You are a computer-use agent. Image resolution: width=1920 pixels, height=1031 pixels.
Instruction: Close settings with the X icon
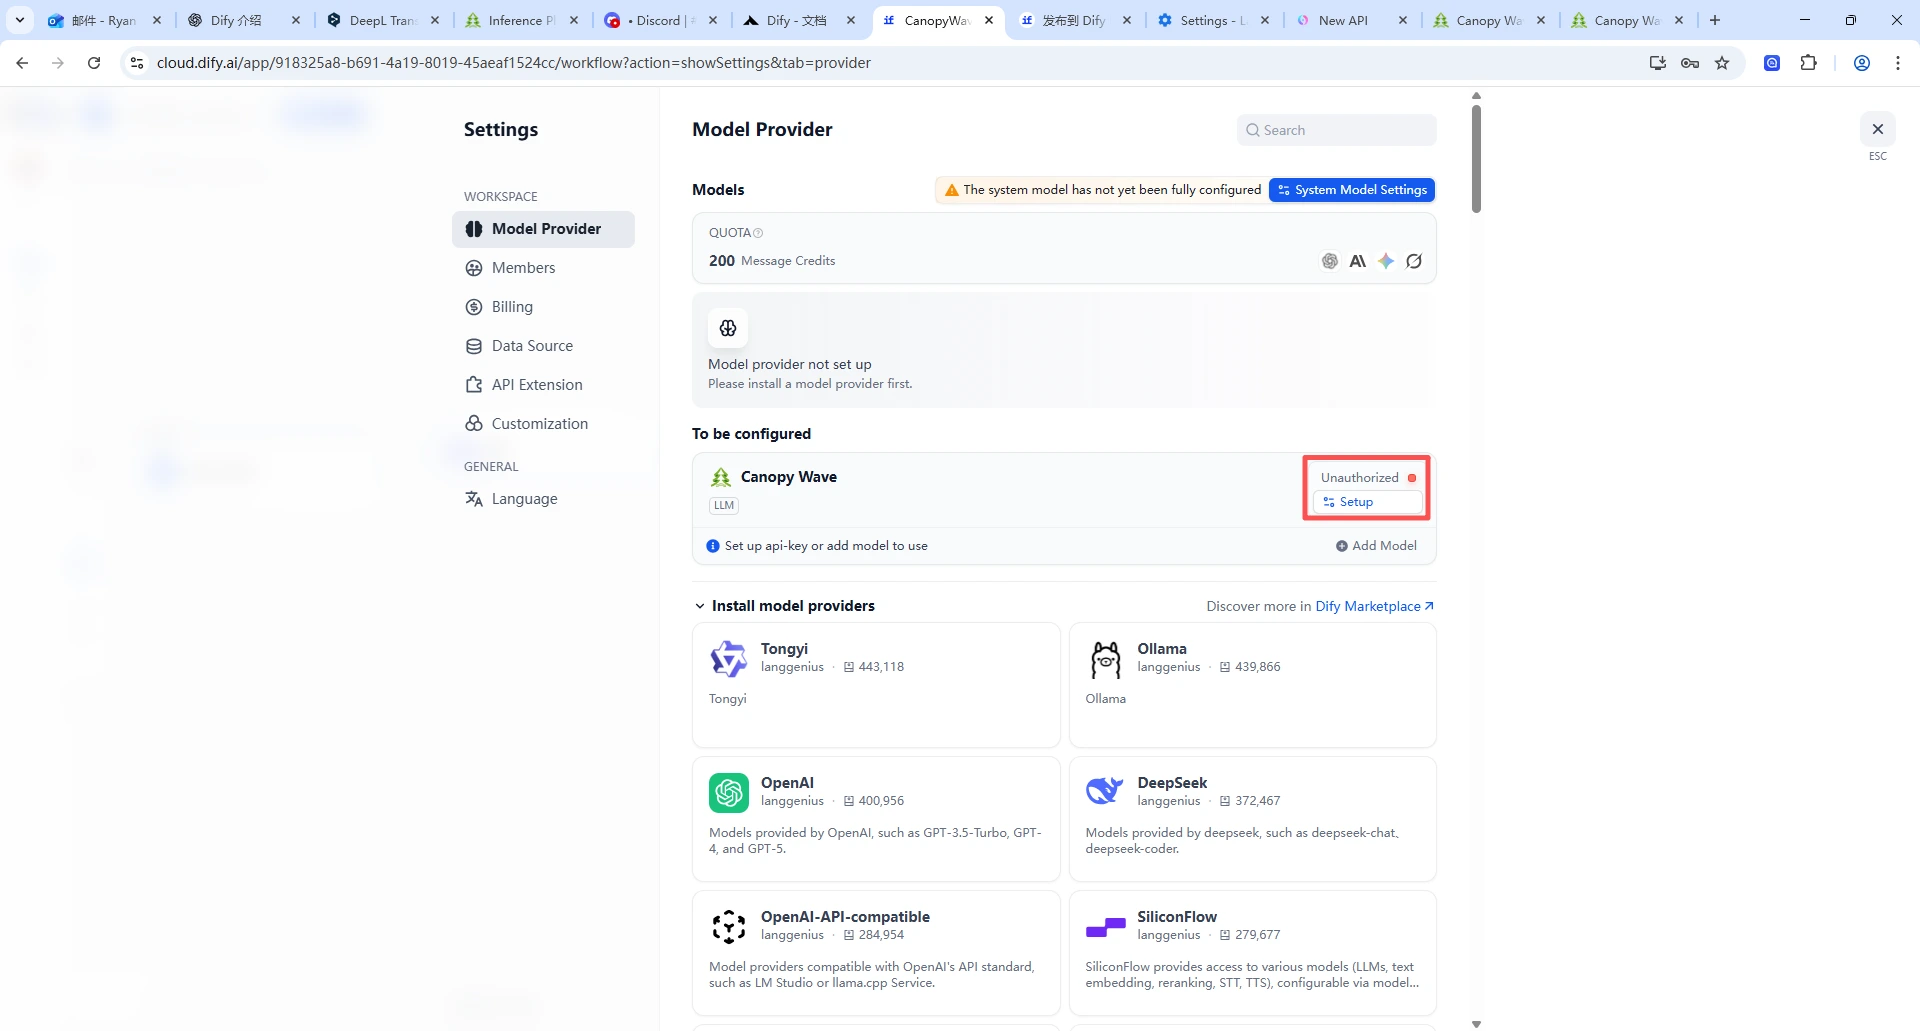1877,129
